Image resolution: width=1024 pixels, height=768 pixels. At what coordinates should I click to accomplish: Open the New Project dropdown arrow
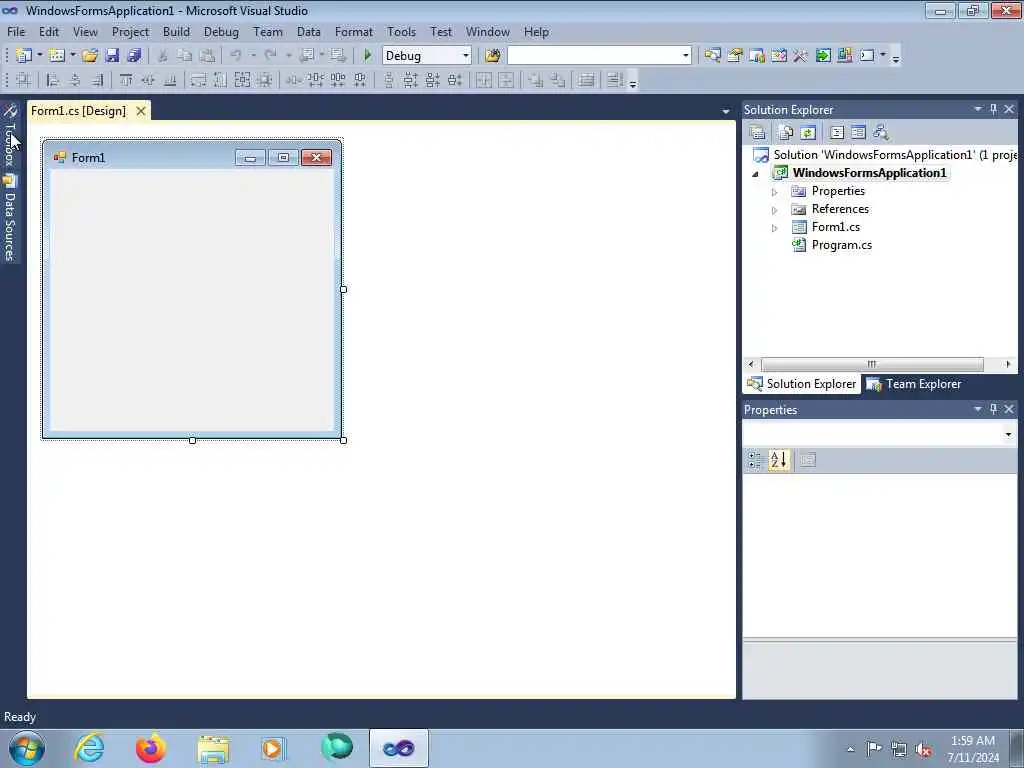click(x=39, y=56)
